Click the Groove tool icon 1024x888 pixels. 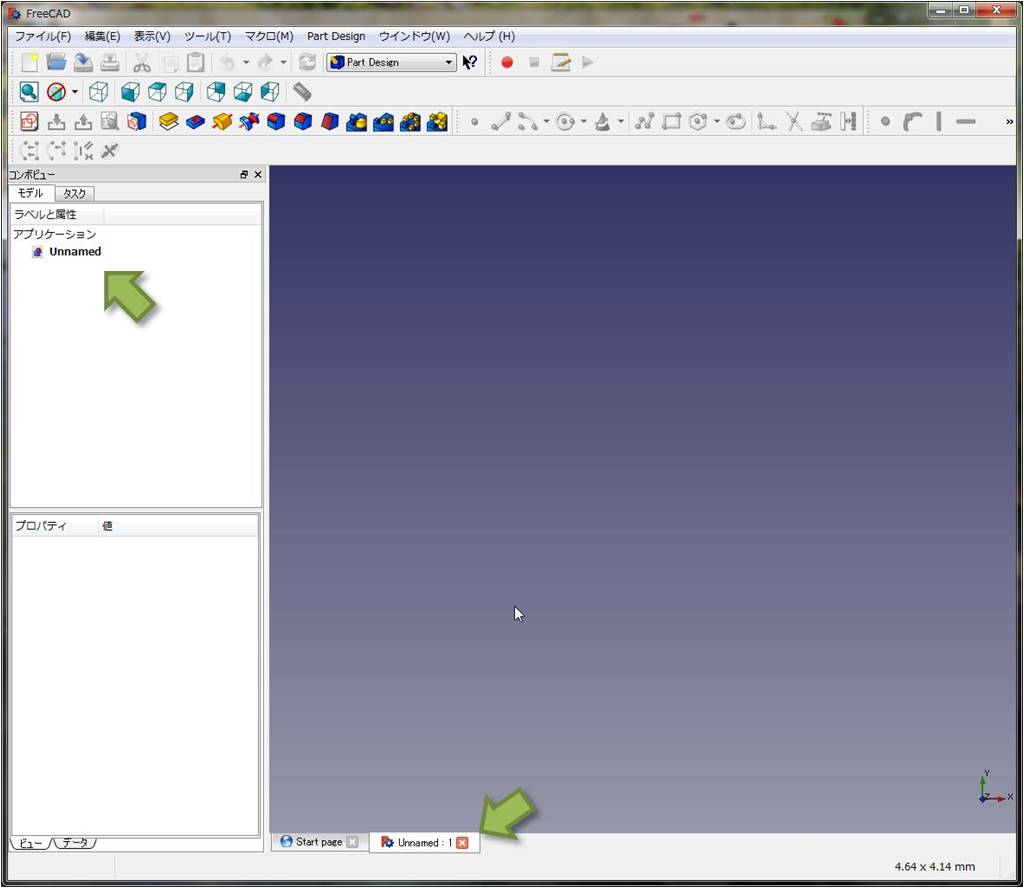point(249,121)
